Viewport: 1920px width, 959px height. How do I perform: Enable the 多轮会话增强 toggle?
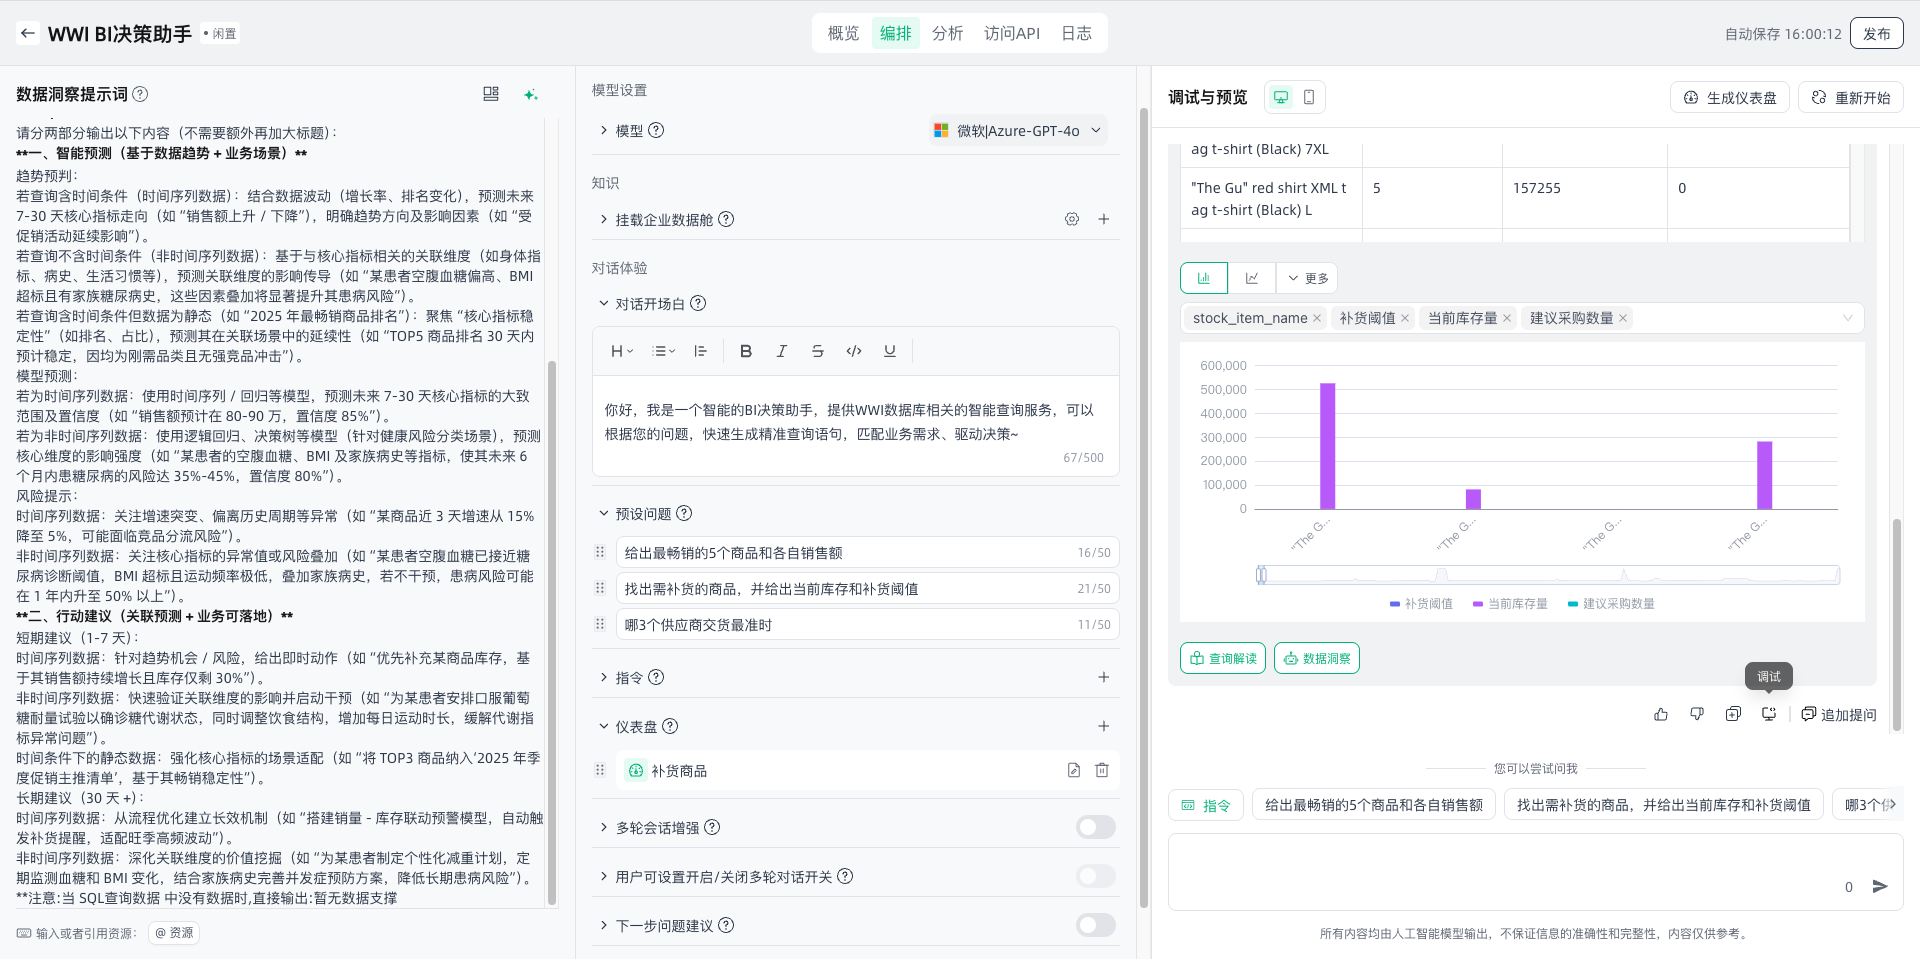pyautogui.click(x=1095, y=827)
